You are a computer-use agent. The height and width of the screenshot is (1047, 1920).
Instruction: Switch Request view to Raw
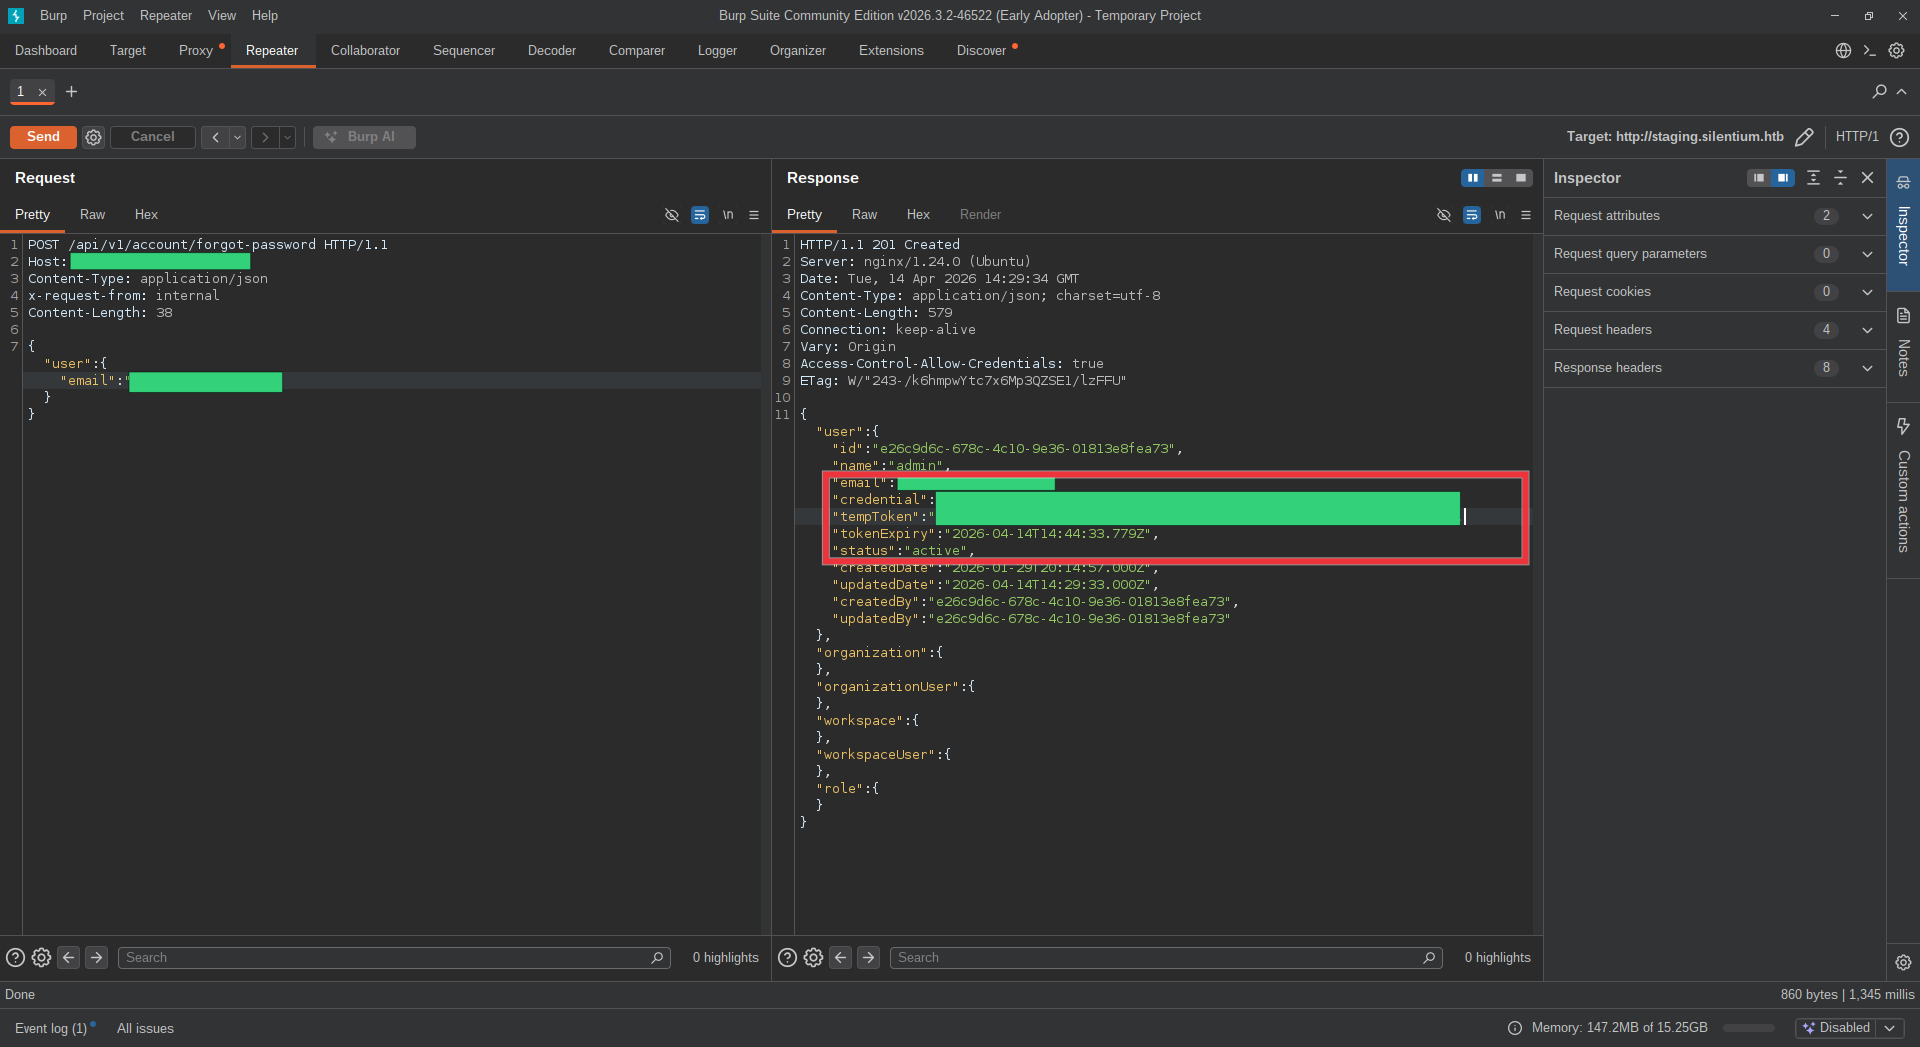92,215
